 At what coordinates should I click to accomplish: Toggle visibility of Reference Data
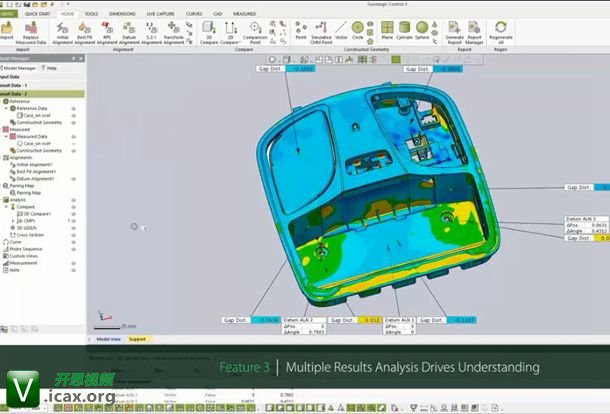(x=73, y=109)
